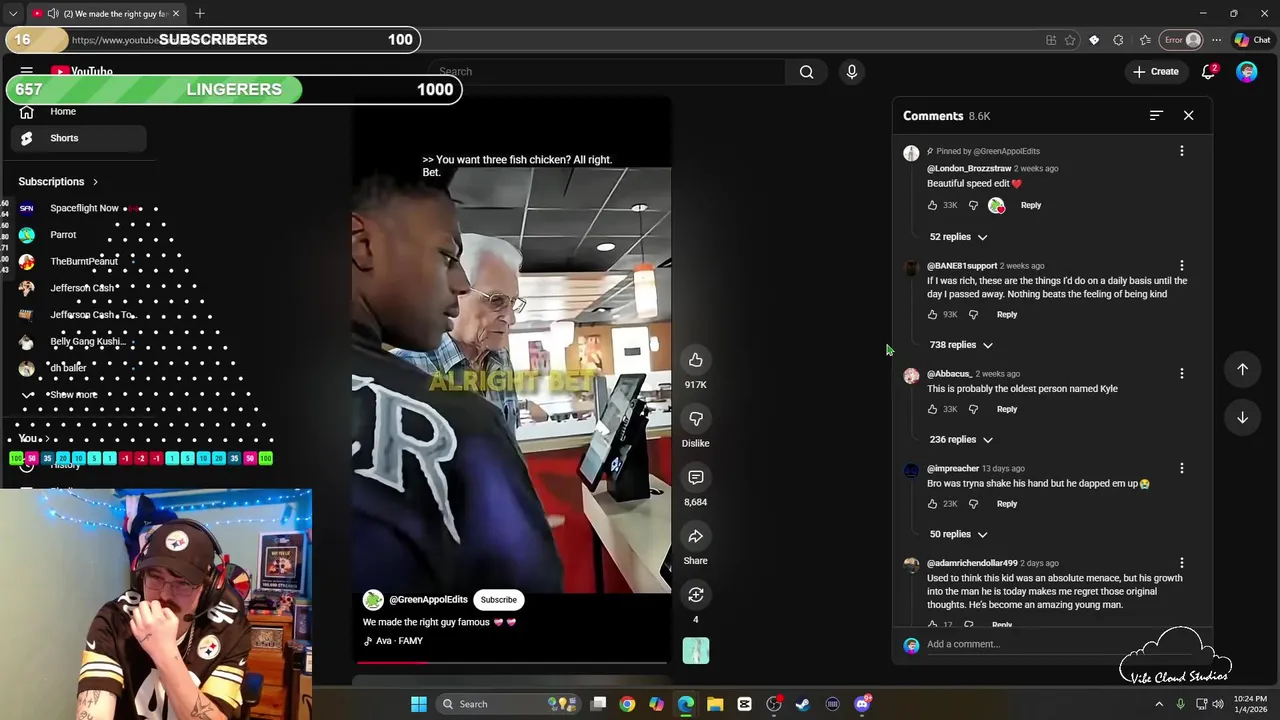Dislike the @BANE81support comment

(973, 314)
